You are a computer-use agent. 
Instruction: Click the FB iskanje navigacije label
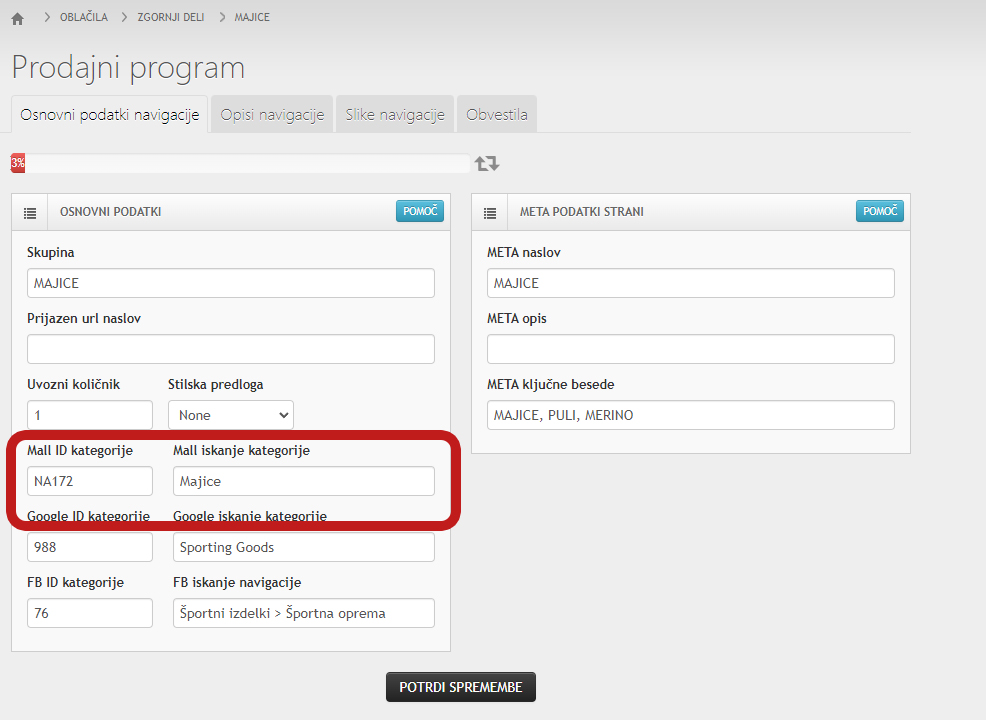tap(237, 582)
